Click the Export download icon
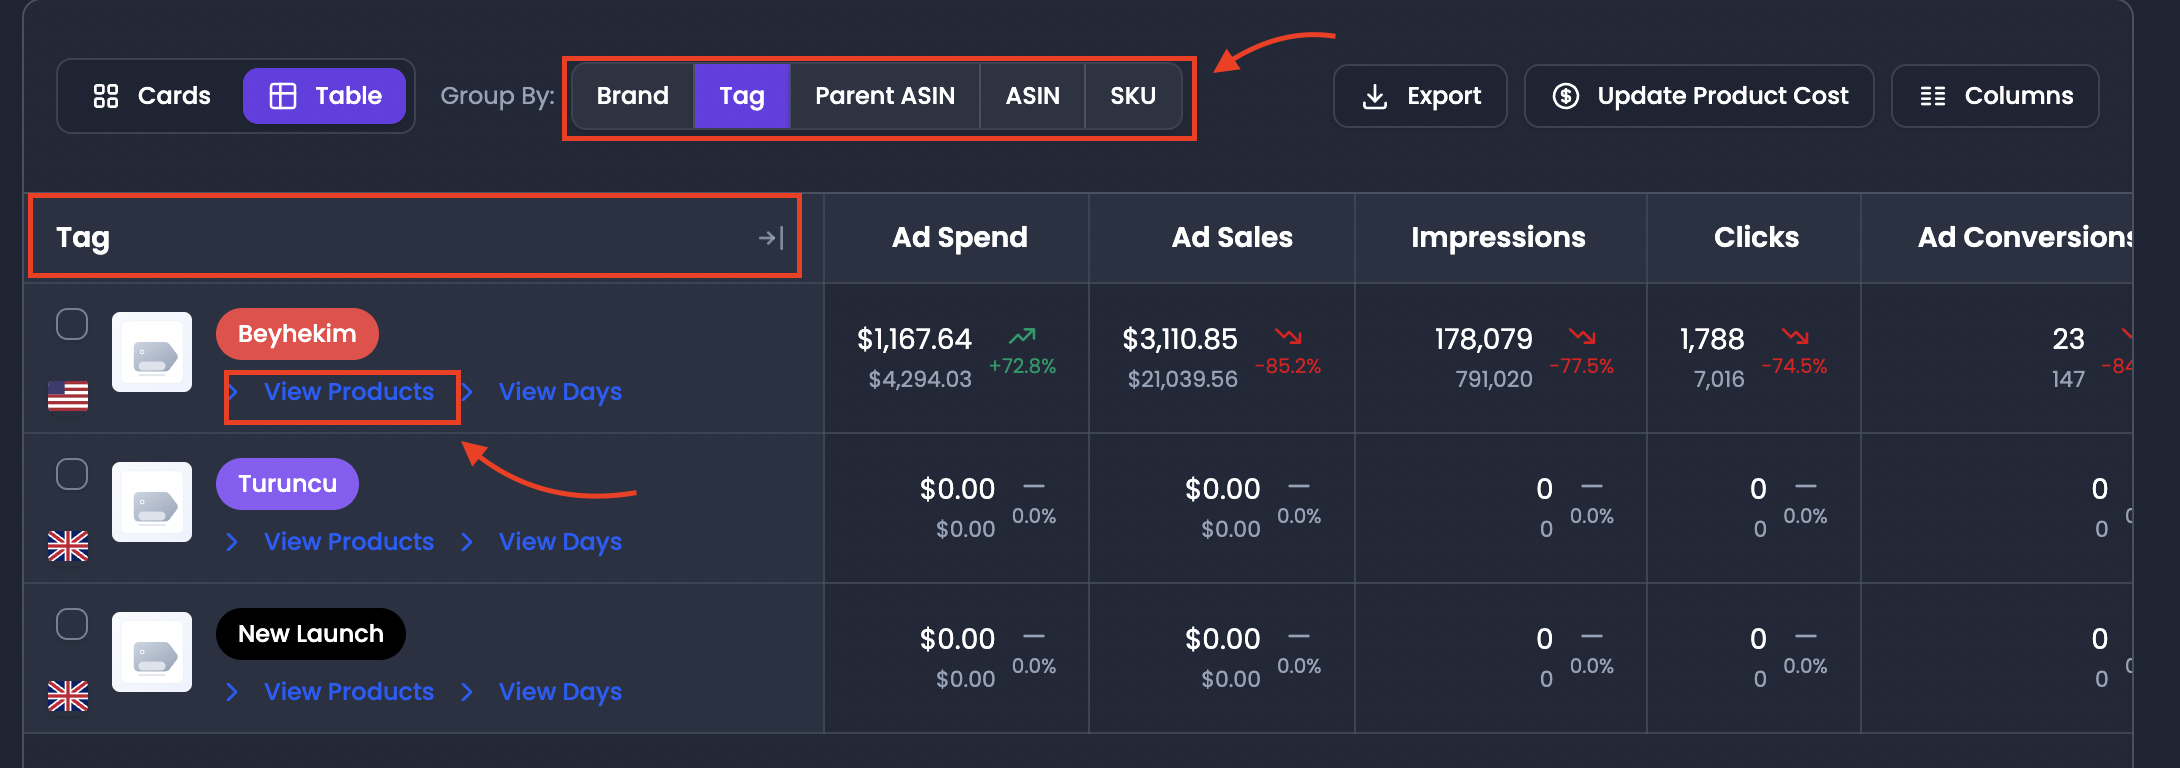The image size is (2180, 768). tap(1375, 96)
